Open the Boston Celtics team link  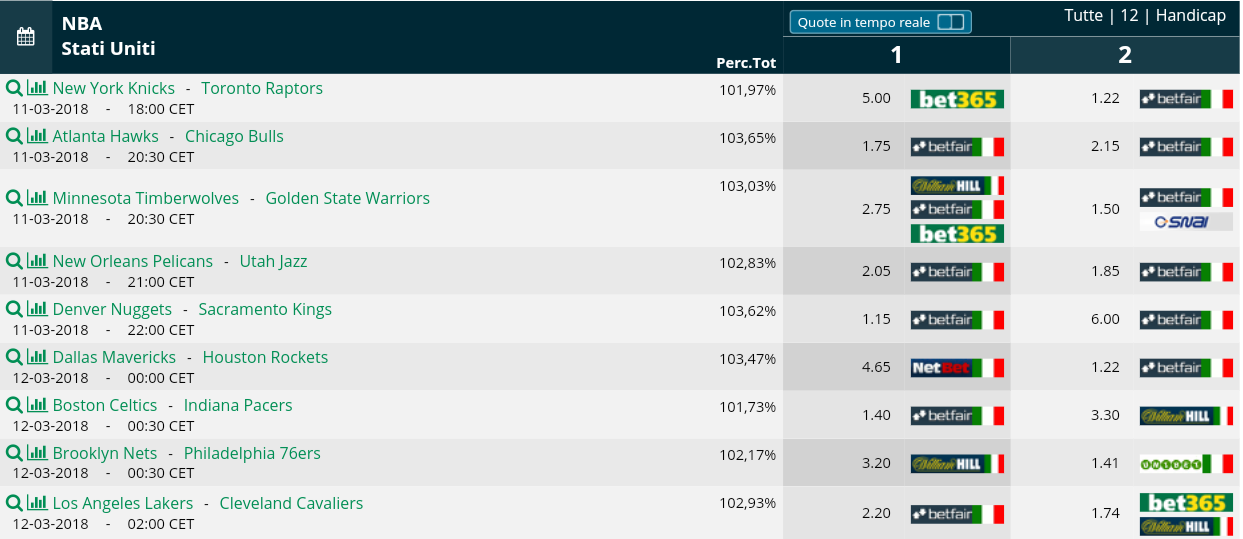(x=105, y=405)
